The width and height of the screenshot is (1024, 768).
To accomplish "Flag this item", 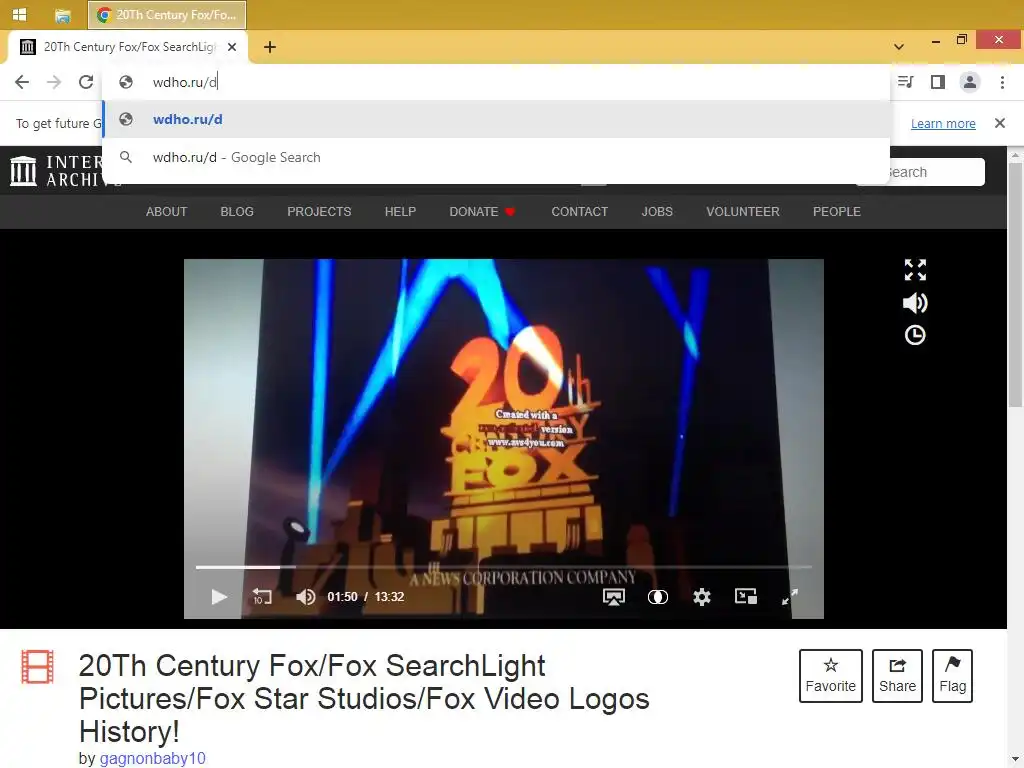I will point(952,676).
